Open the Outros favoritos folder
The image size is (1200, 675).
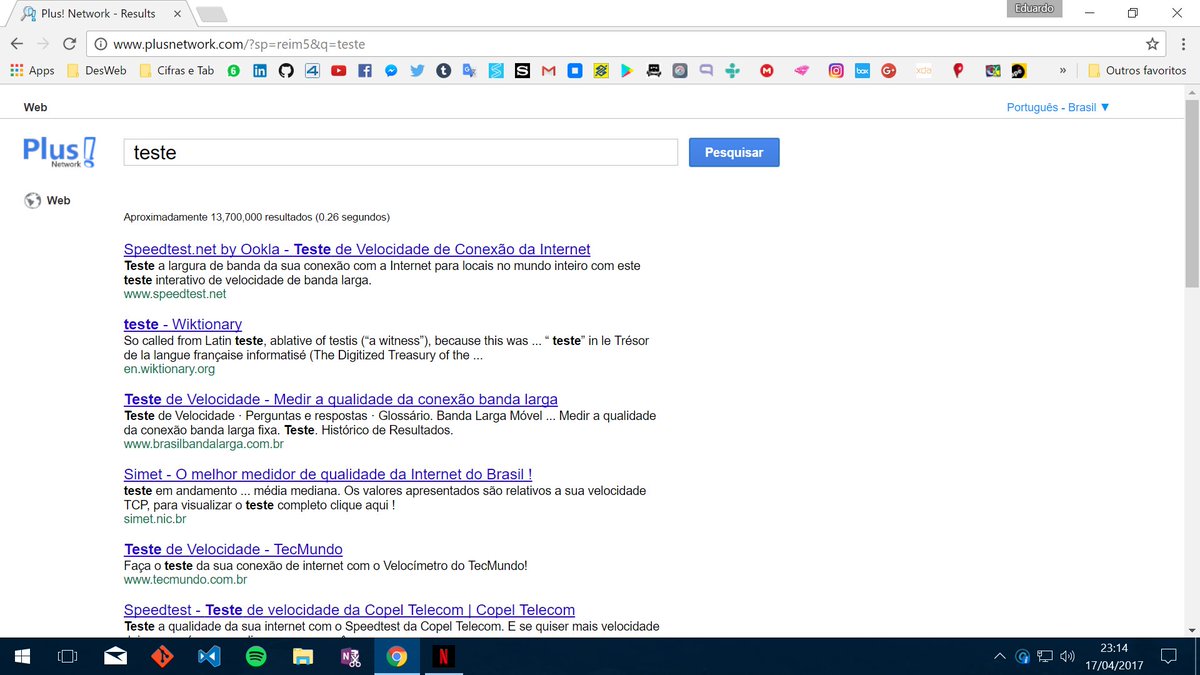pos(1137,71)
